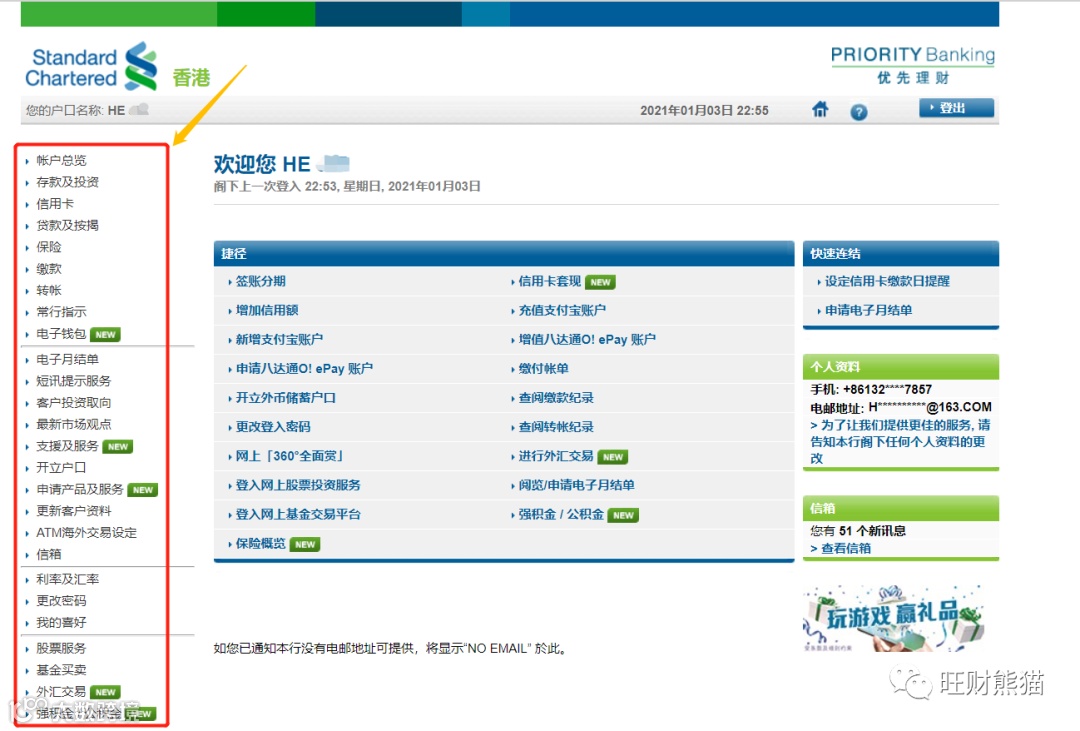Open 开立户口 in left menu
Viewport: 1080px width, 731px height.
61,467
